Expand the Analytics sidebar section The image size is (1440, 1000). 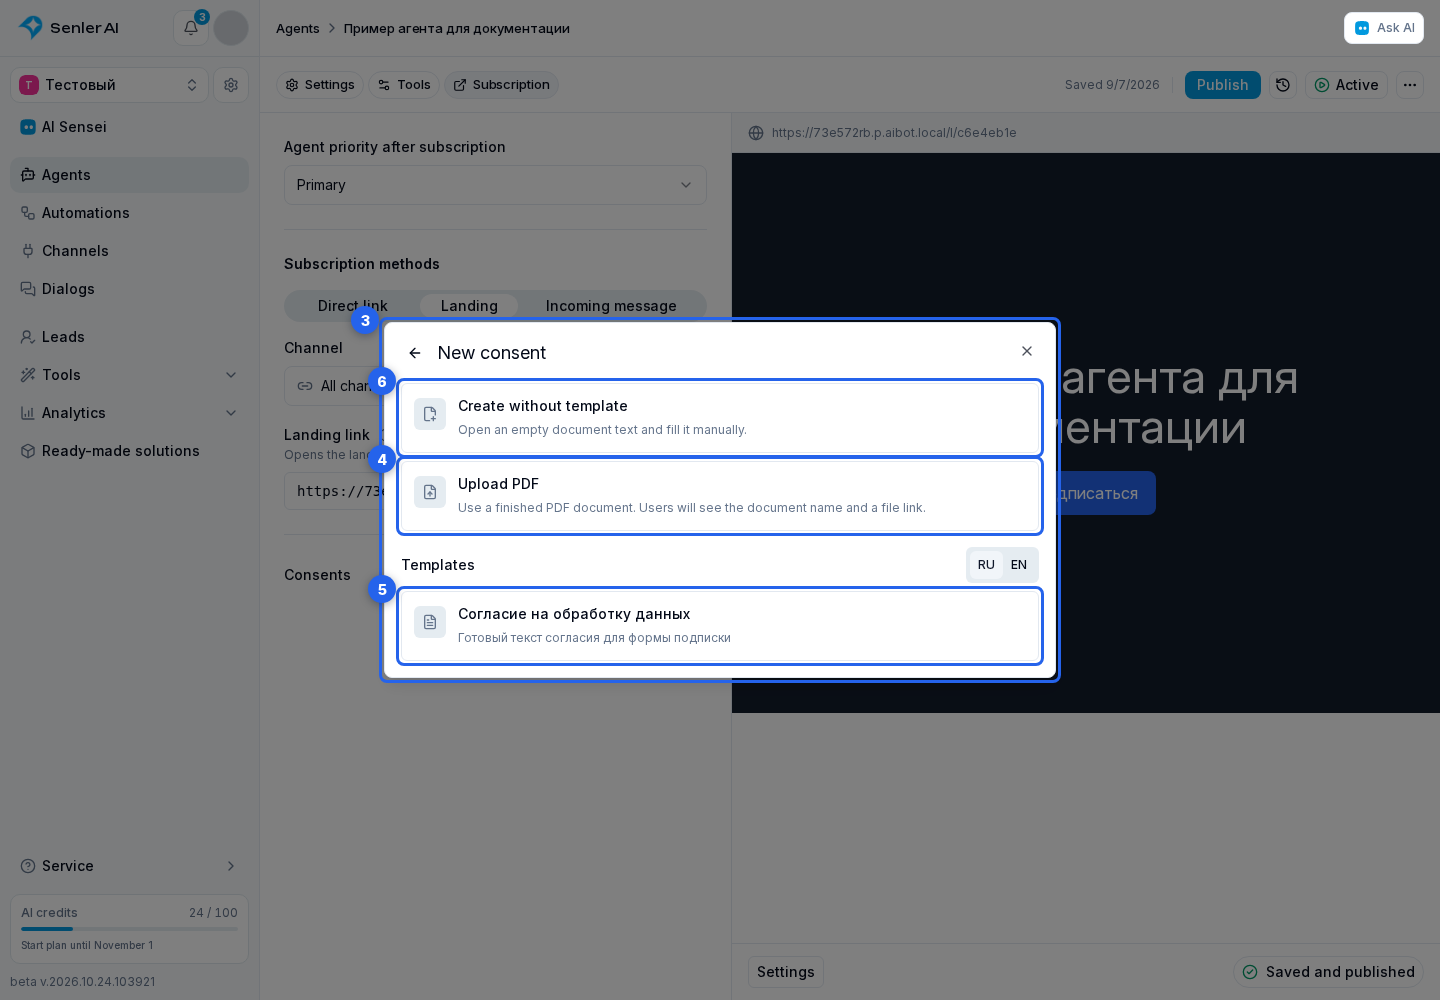pos(130,413)
